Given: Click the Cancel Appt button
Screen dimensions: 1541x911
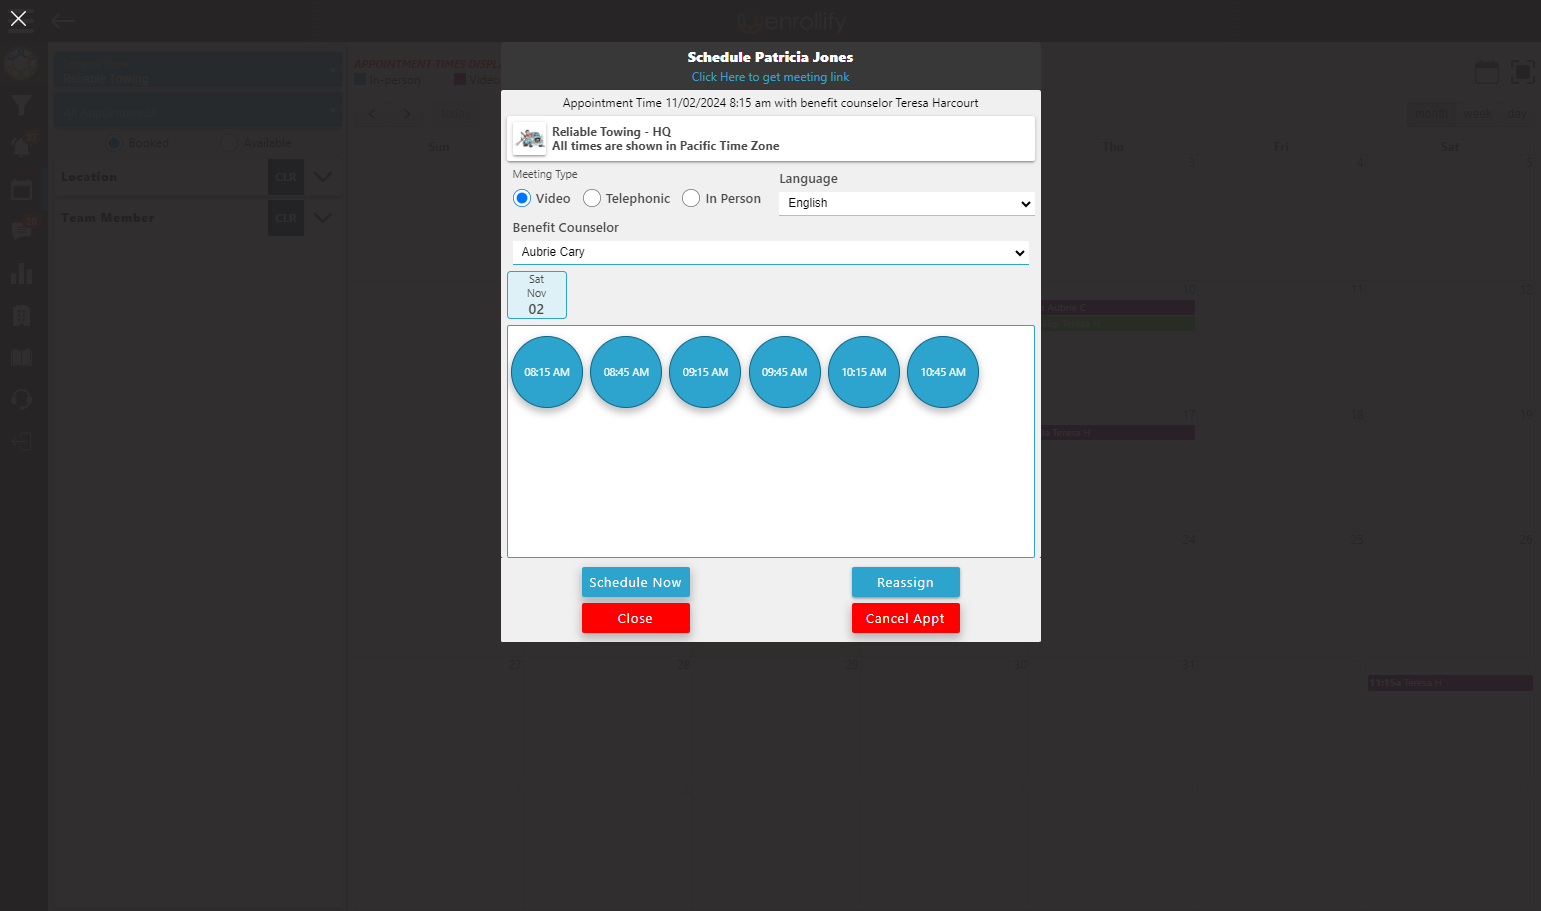Looking at the screenshot, I should (x=906, y=618).
